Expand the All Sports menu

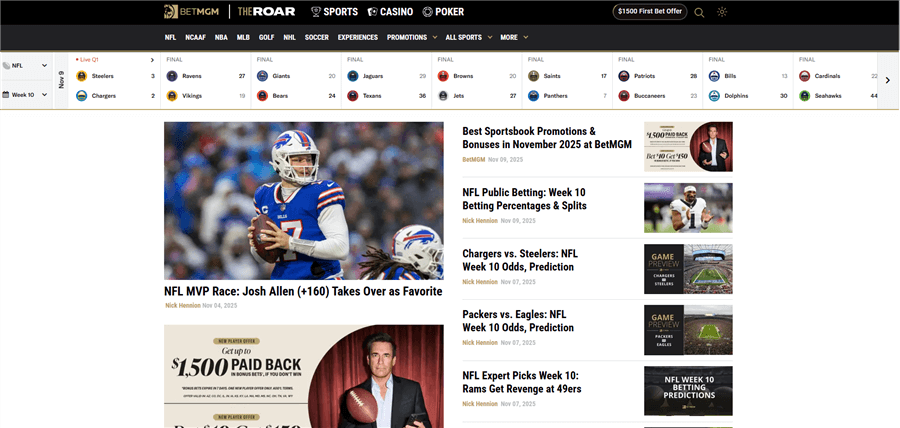point(468,37)
